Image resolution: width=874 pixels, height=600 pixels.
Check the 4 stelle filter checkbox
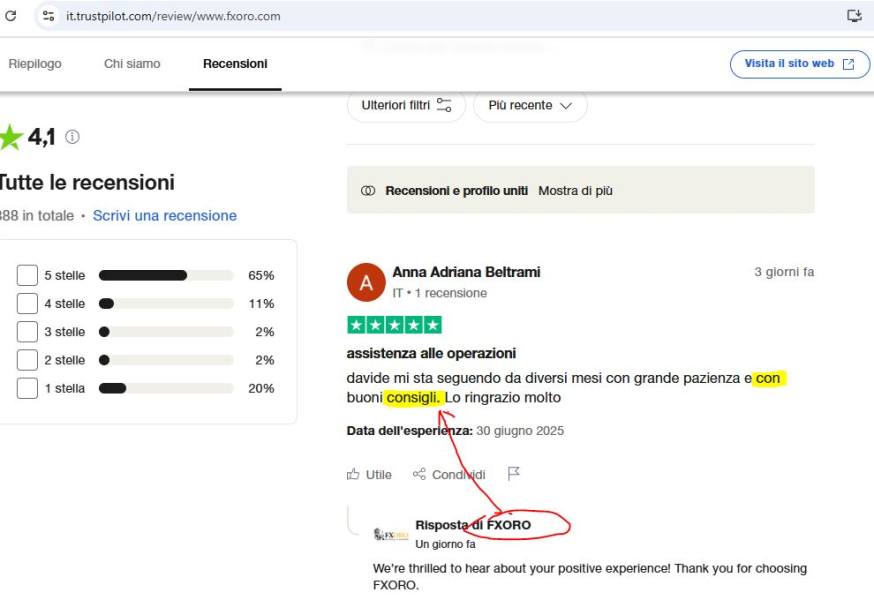27,303
